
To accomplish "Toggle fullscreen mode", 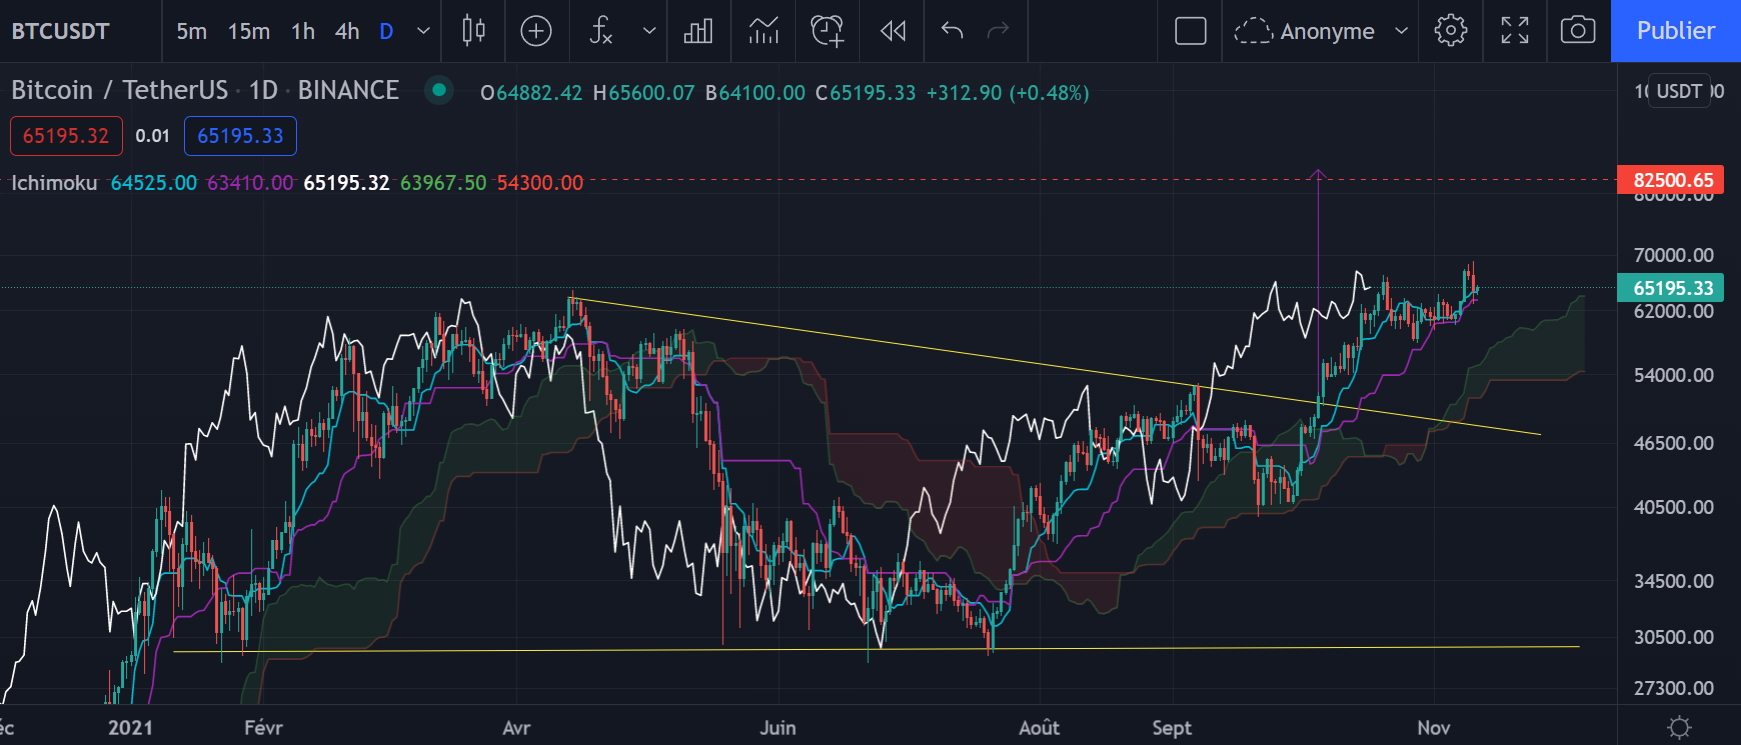I will click(x=1514, y=31).
